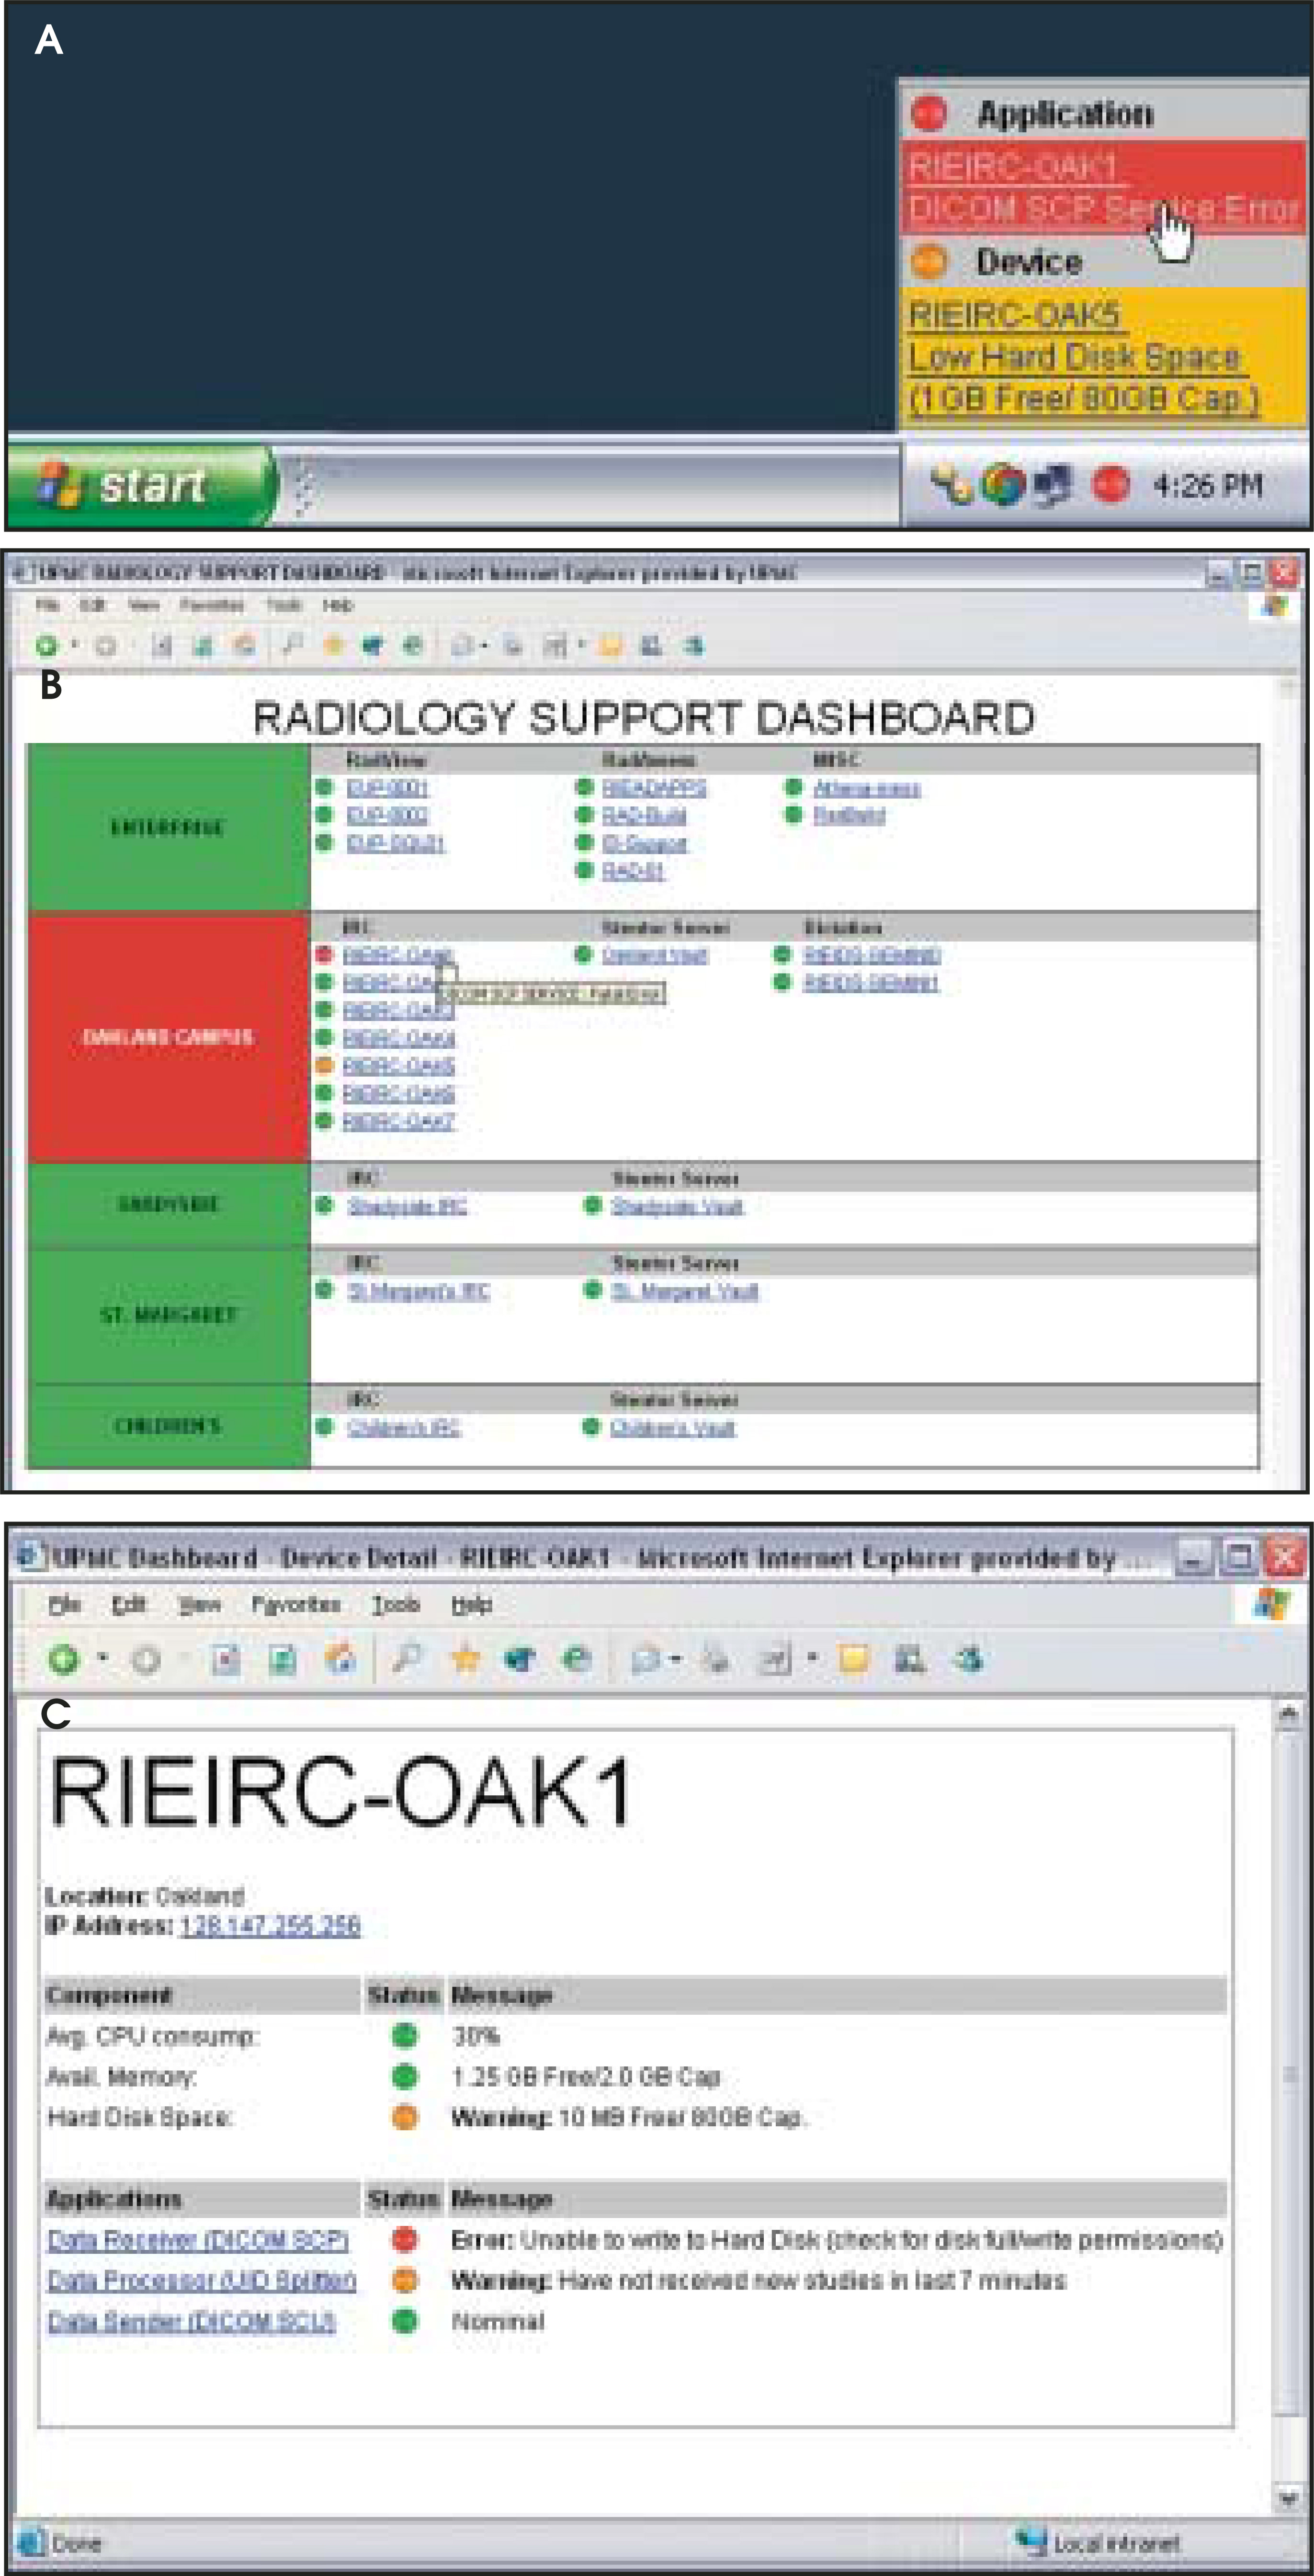Viewport: 1314px width, 2576px height.
Task: Click Back arrow in Device Detail window toolbar
Action: tap(64, 1660)
